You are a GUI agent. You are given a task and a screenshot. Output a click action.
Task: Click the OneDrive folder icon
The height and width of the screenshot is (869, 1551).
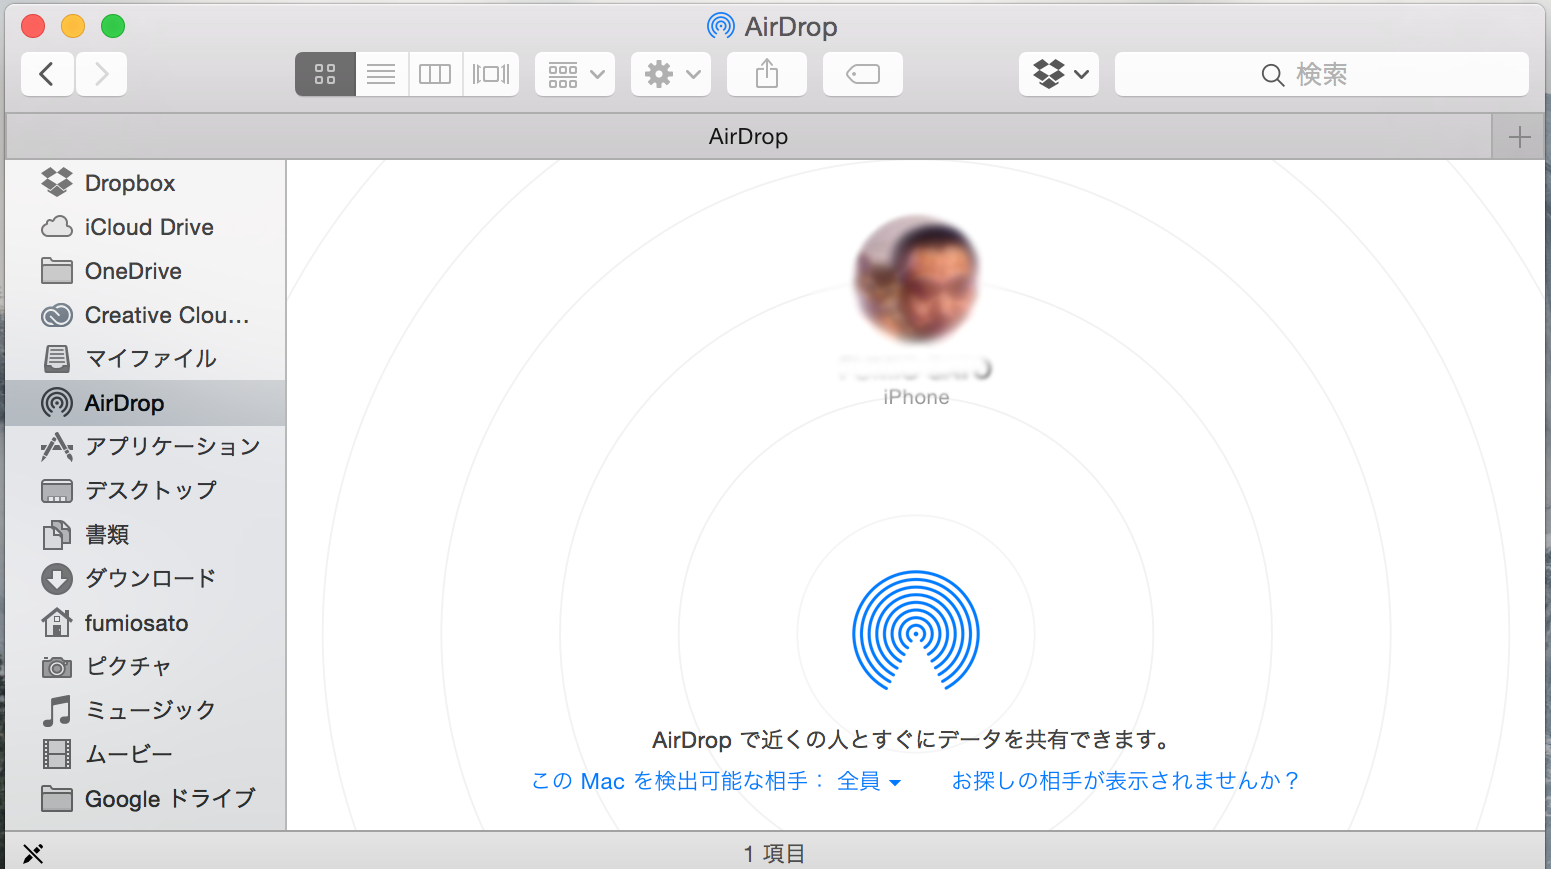coord(57,271)
